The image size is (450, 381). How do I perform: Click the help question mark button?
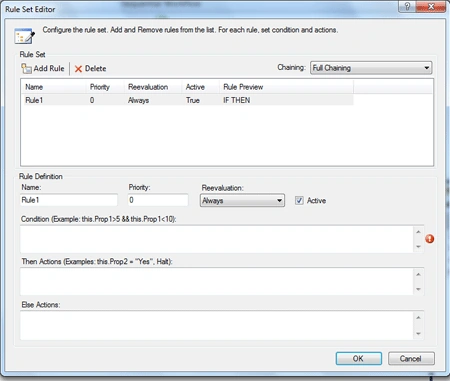coord(407,7)
